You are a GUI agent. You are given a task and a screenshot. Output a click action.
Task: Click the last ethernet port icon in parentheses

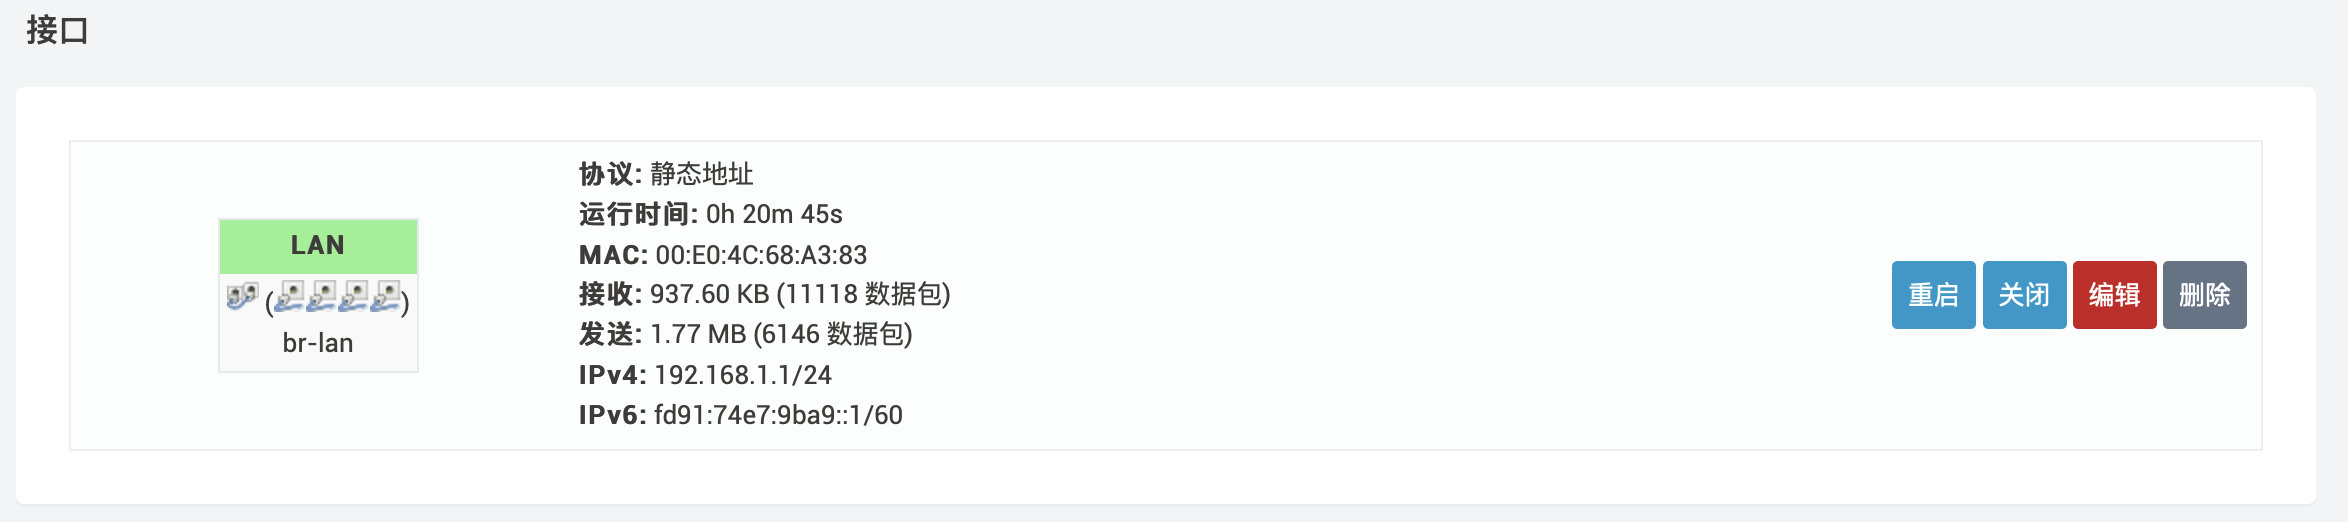click(x=386, y=297)
